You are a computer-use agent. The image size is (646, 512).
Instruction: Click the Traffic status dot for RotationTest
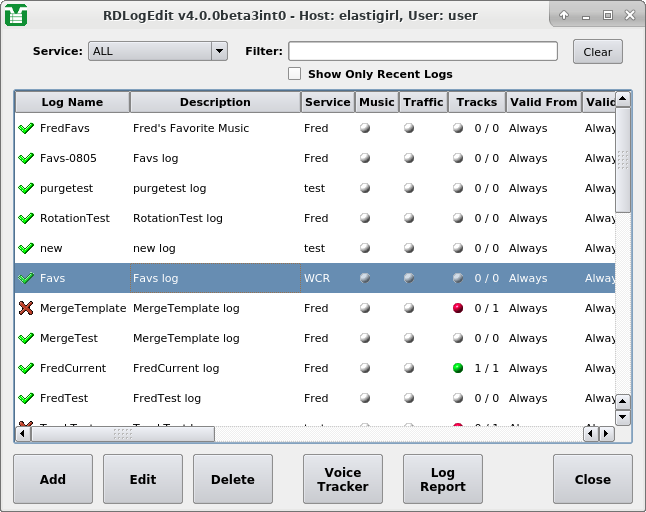(409, 218)
